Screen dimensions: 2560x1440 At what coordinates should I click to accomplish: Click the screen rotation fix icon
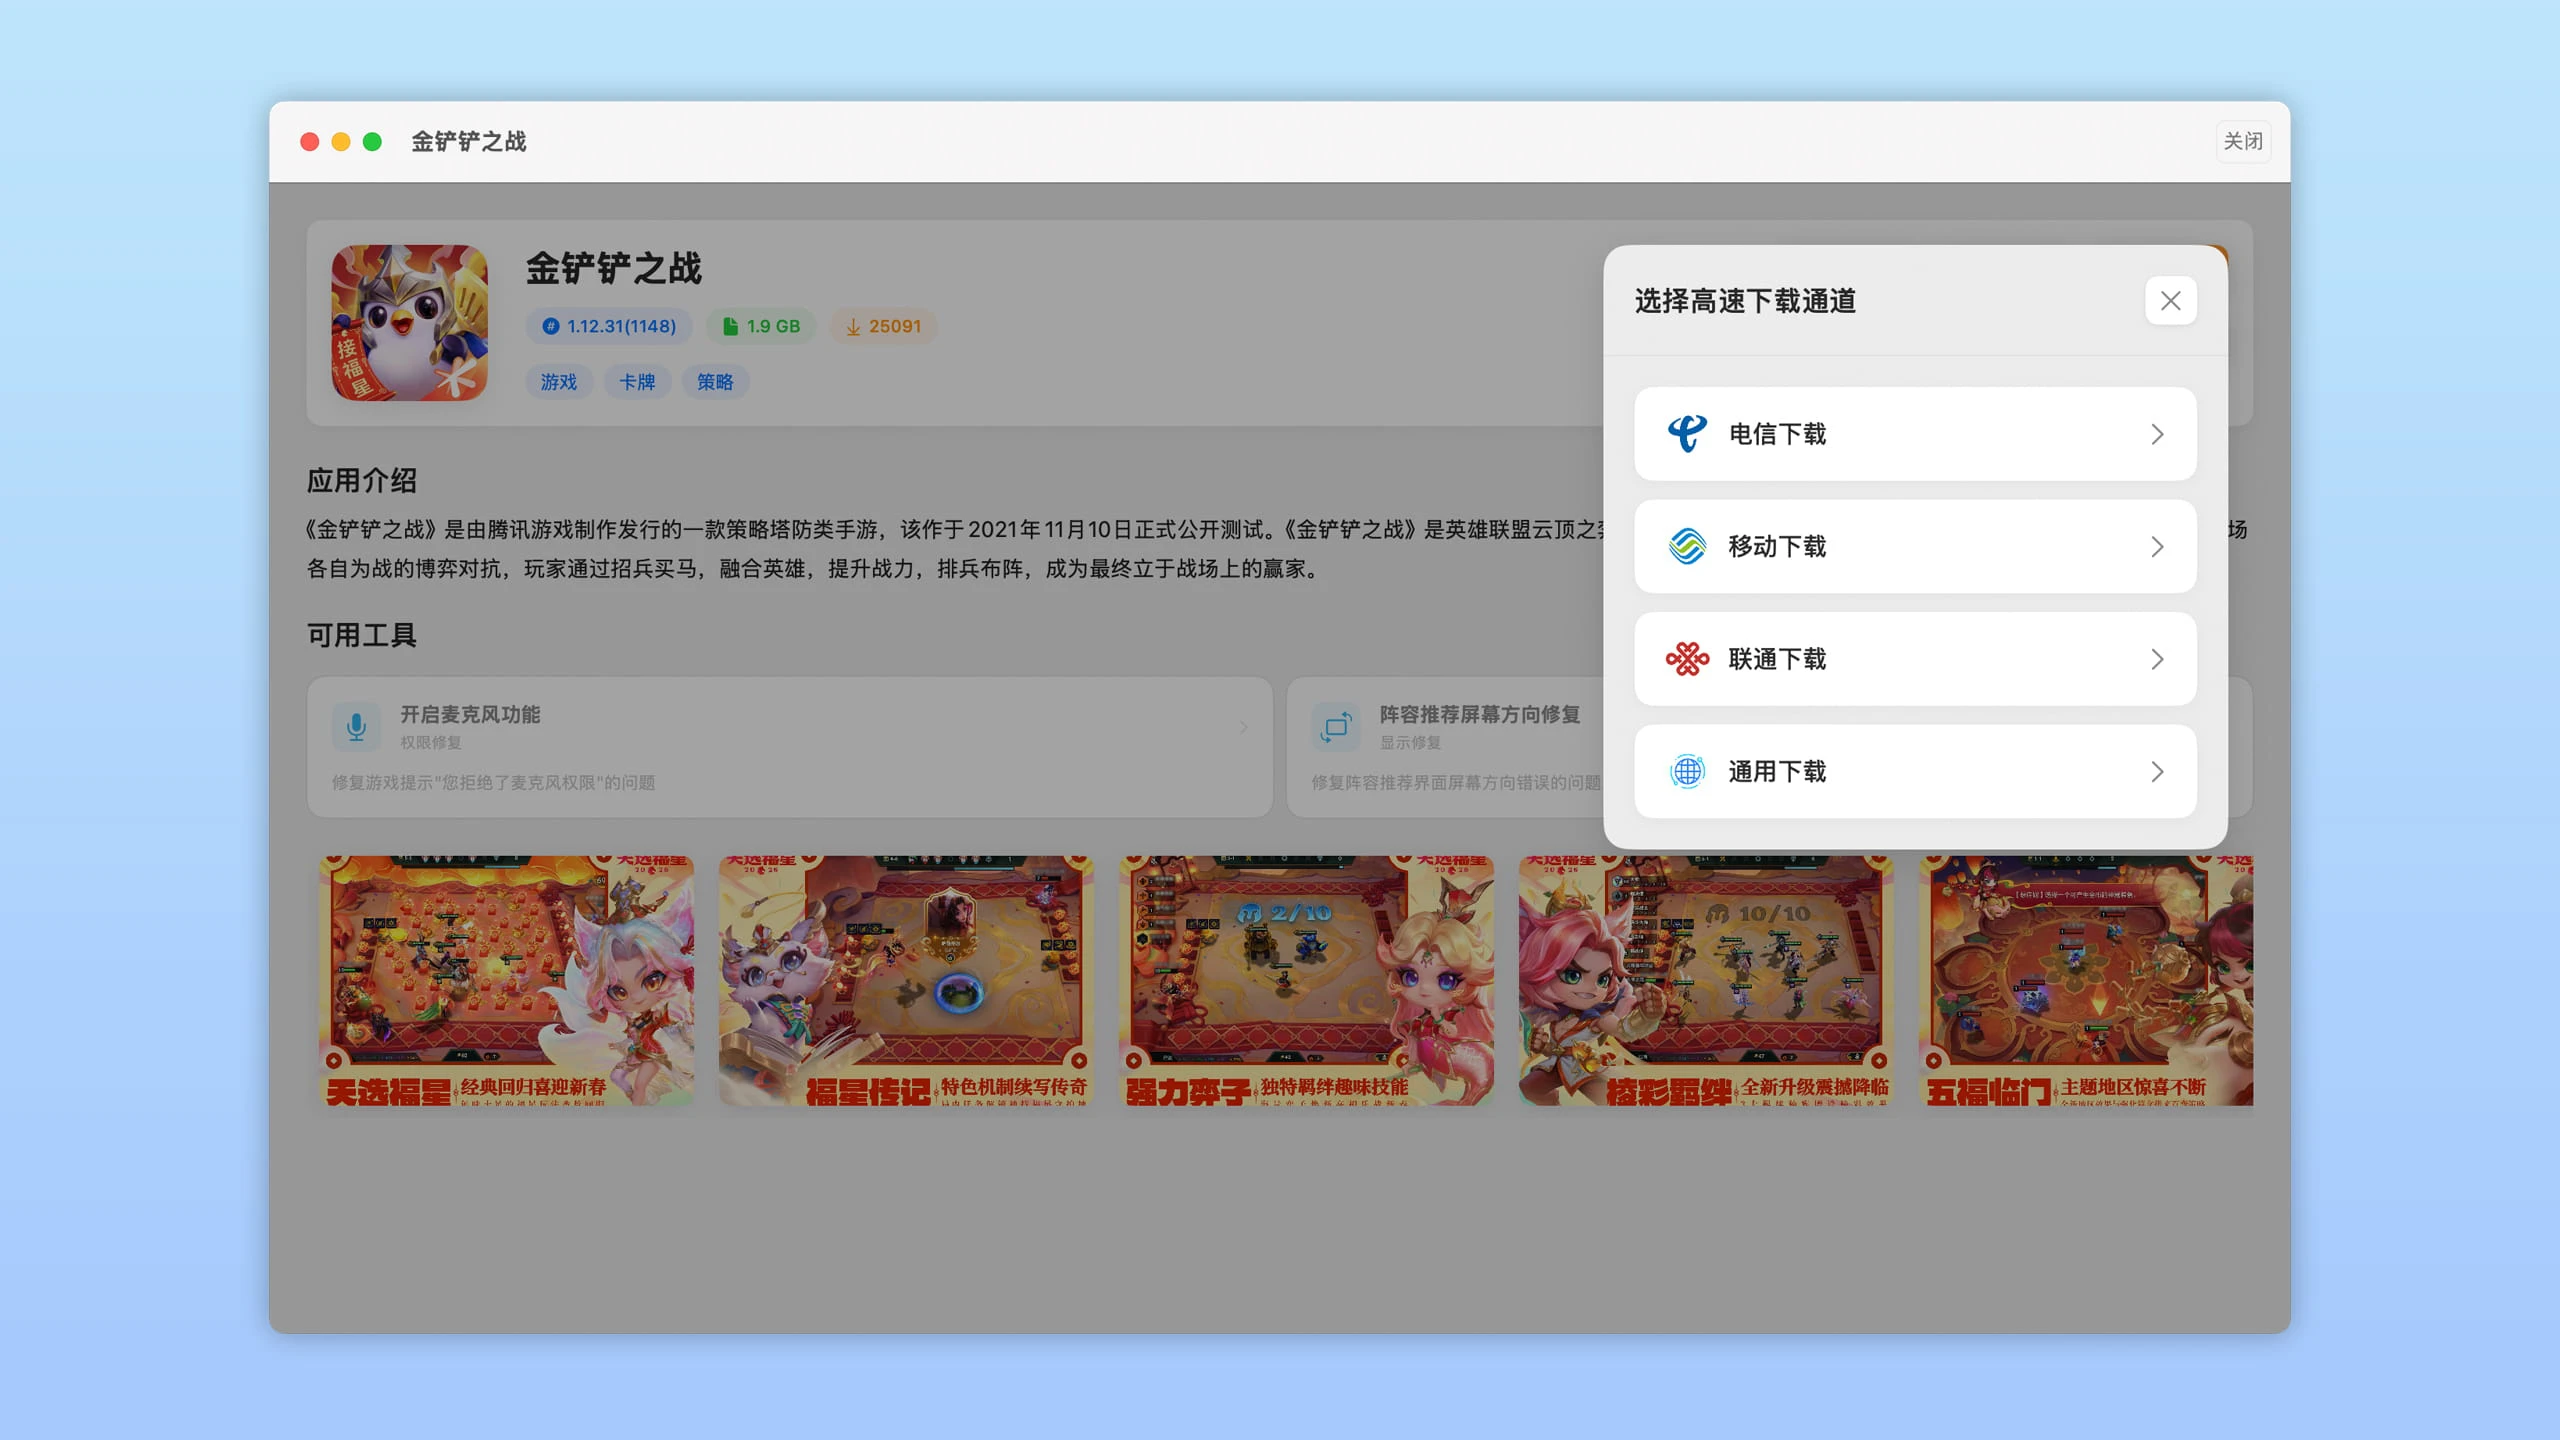point(1335,727)
